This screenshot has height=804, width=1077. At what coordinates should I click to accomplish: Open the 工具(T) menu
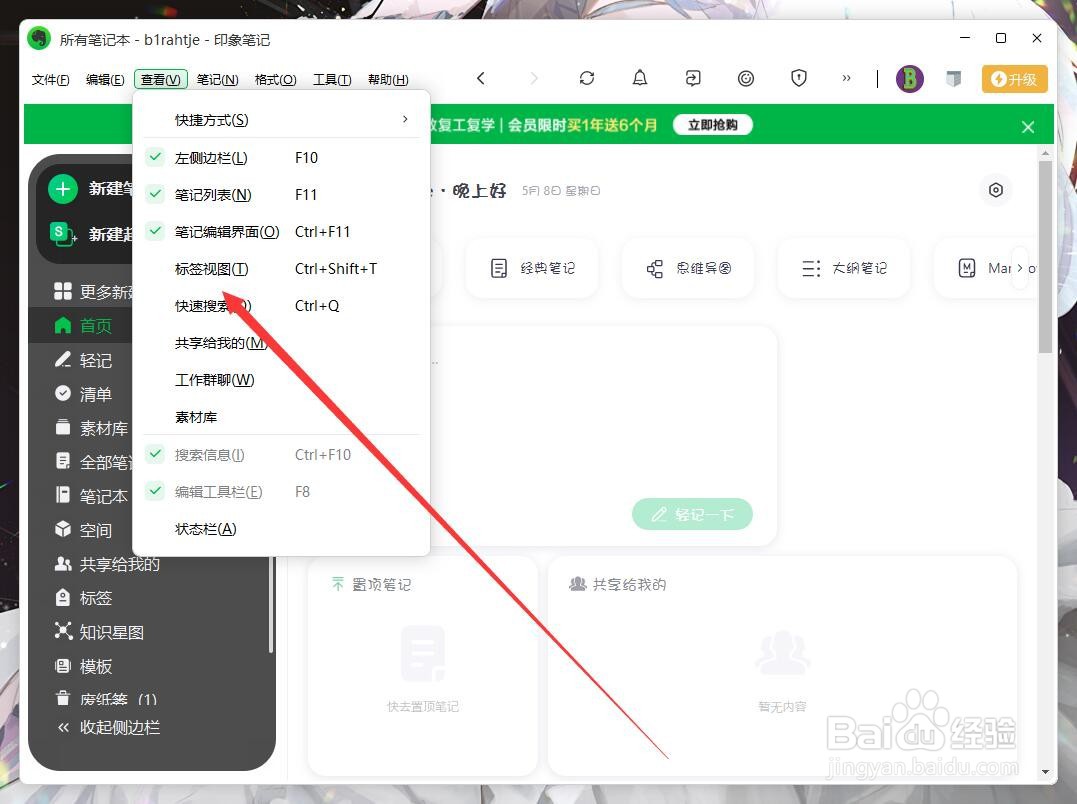tap(332, 80)
